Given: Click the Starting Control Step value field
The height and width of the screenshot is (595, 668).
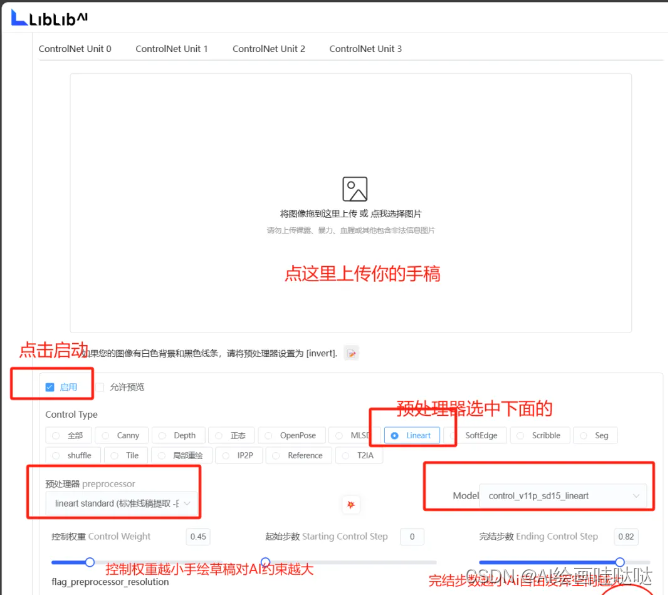Looking at the screenshot, I should pos(412,537).
